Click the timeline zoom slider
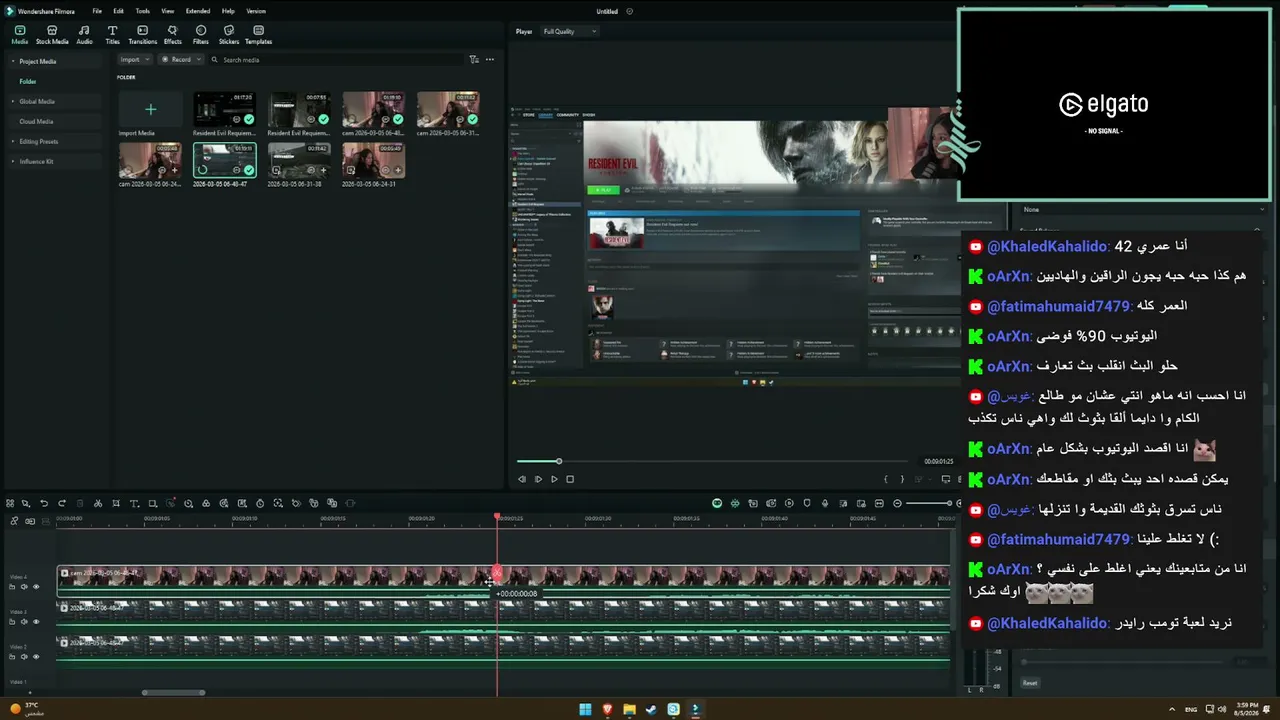This screenshot has width=1280, height=720. pyautogui.click(x=928, y=503)
